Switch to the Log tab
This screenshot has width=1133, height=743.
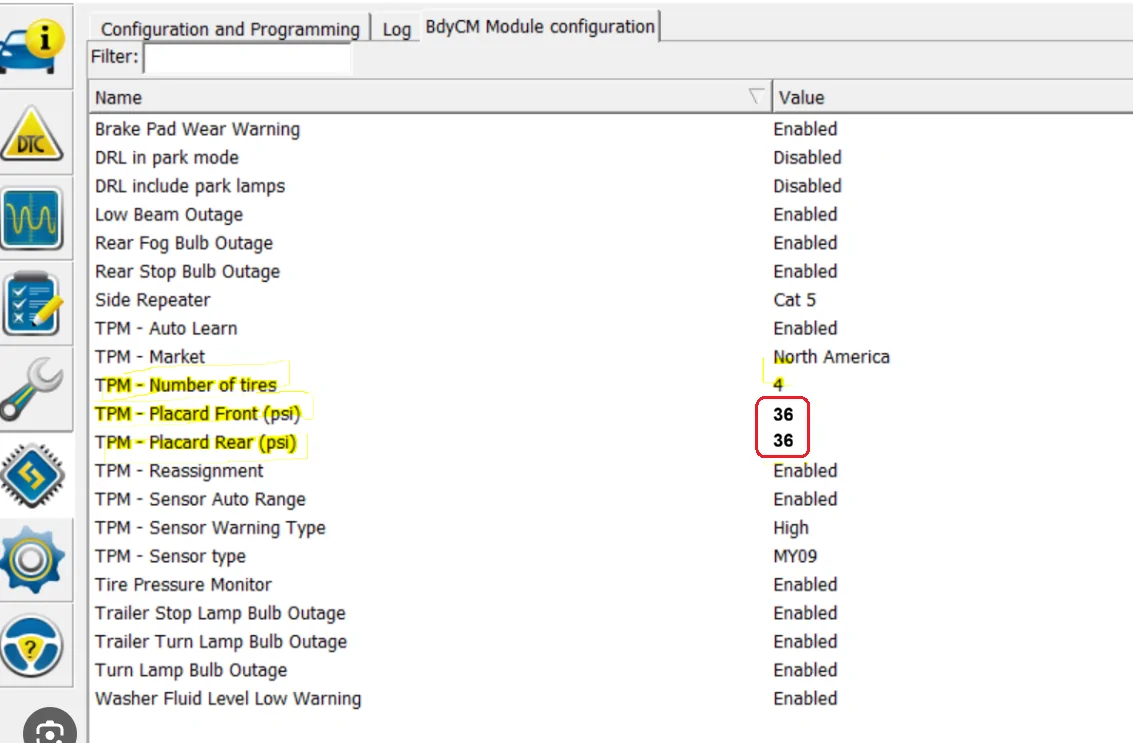click(x=397, y=29)
